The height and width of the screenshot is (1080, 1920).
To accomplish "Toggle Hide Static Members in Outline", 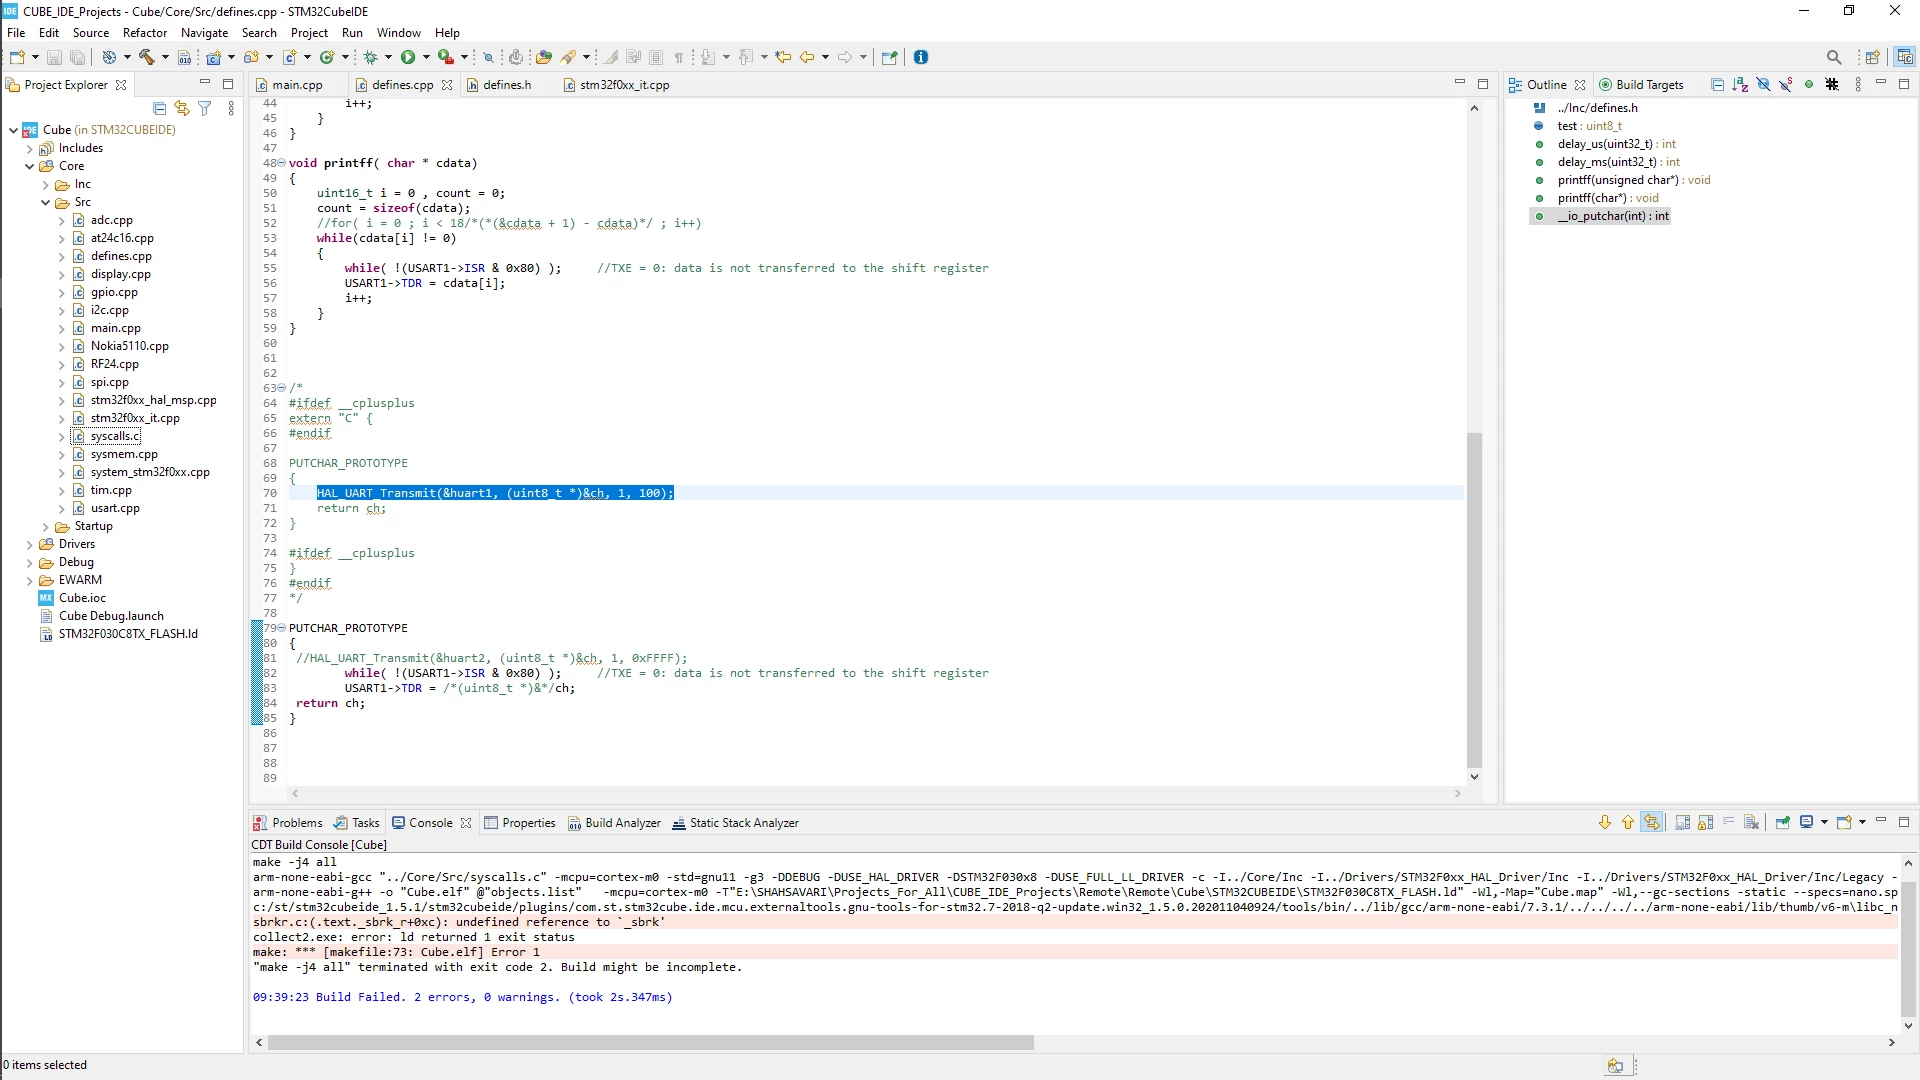I will click(1786, 85).
